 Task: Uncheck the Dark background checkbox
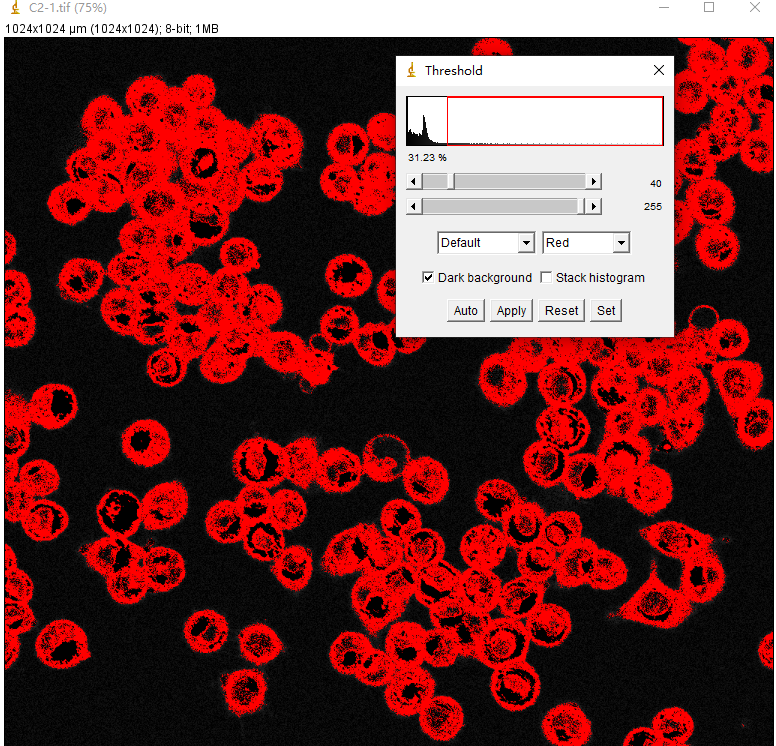pyautogui.click(x=429, y=277)
